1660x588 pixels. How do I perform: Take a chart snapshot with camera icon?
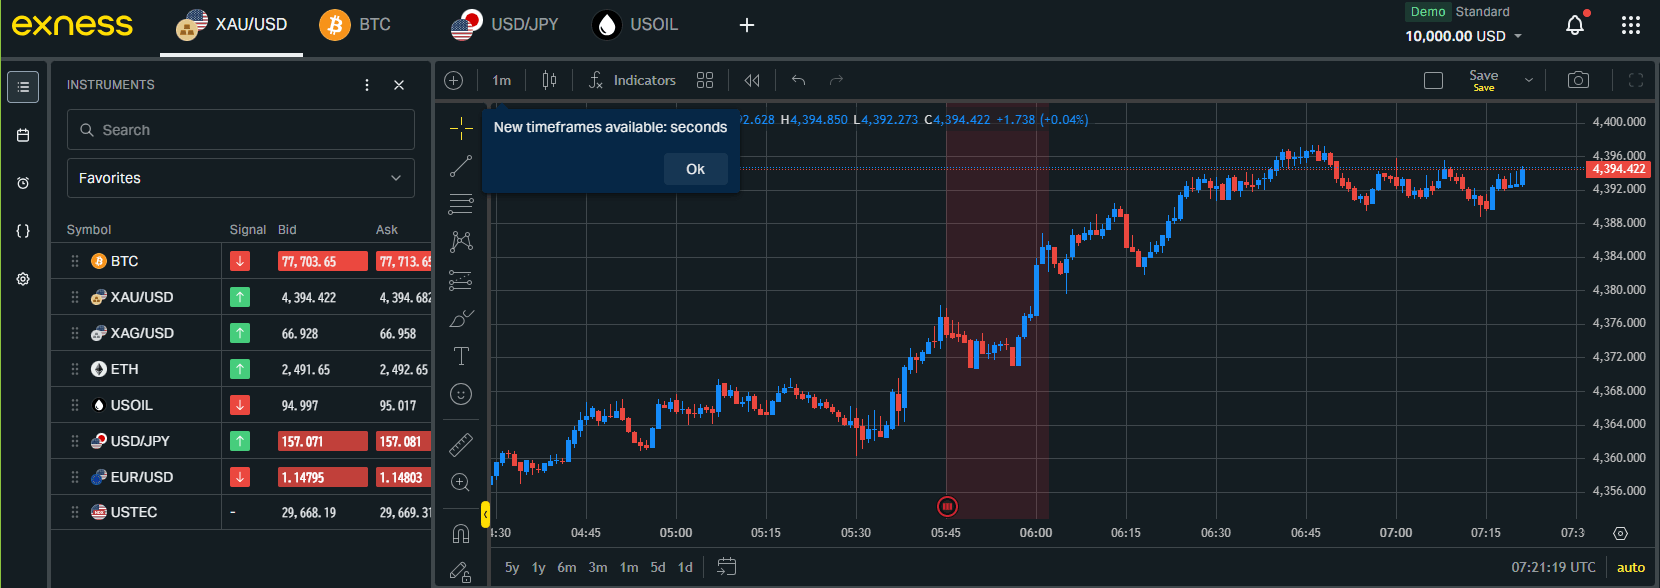pyautogui.click(x=1578, y=80)
